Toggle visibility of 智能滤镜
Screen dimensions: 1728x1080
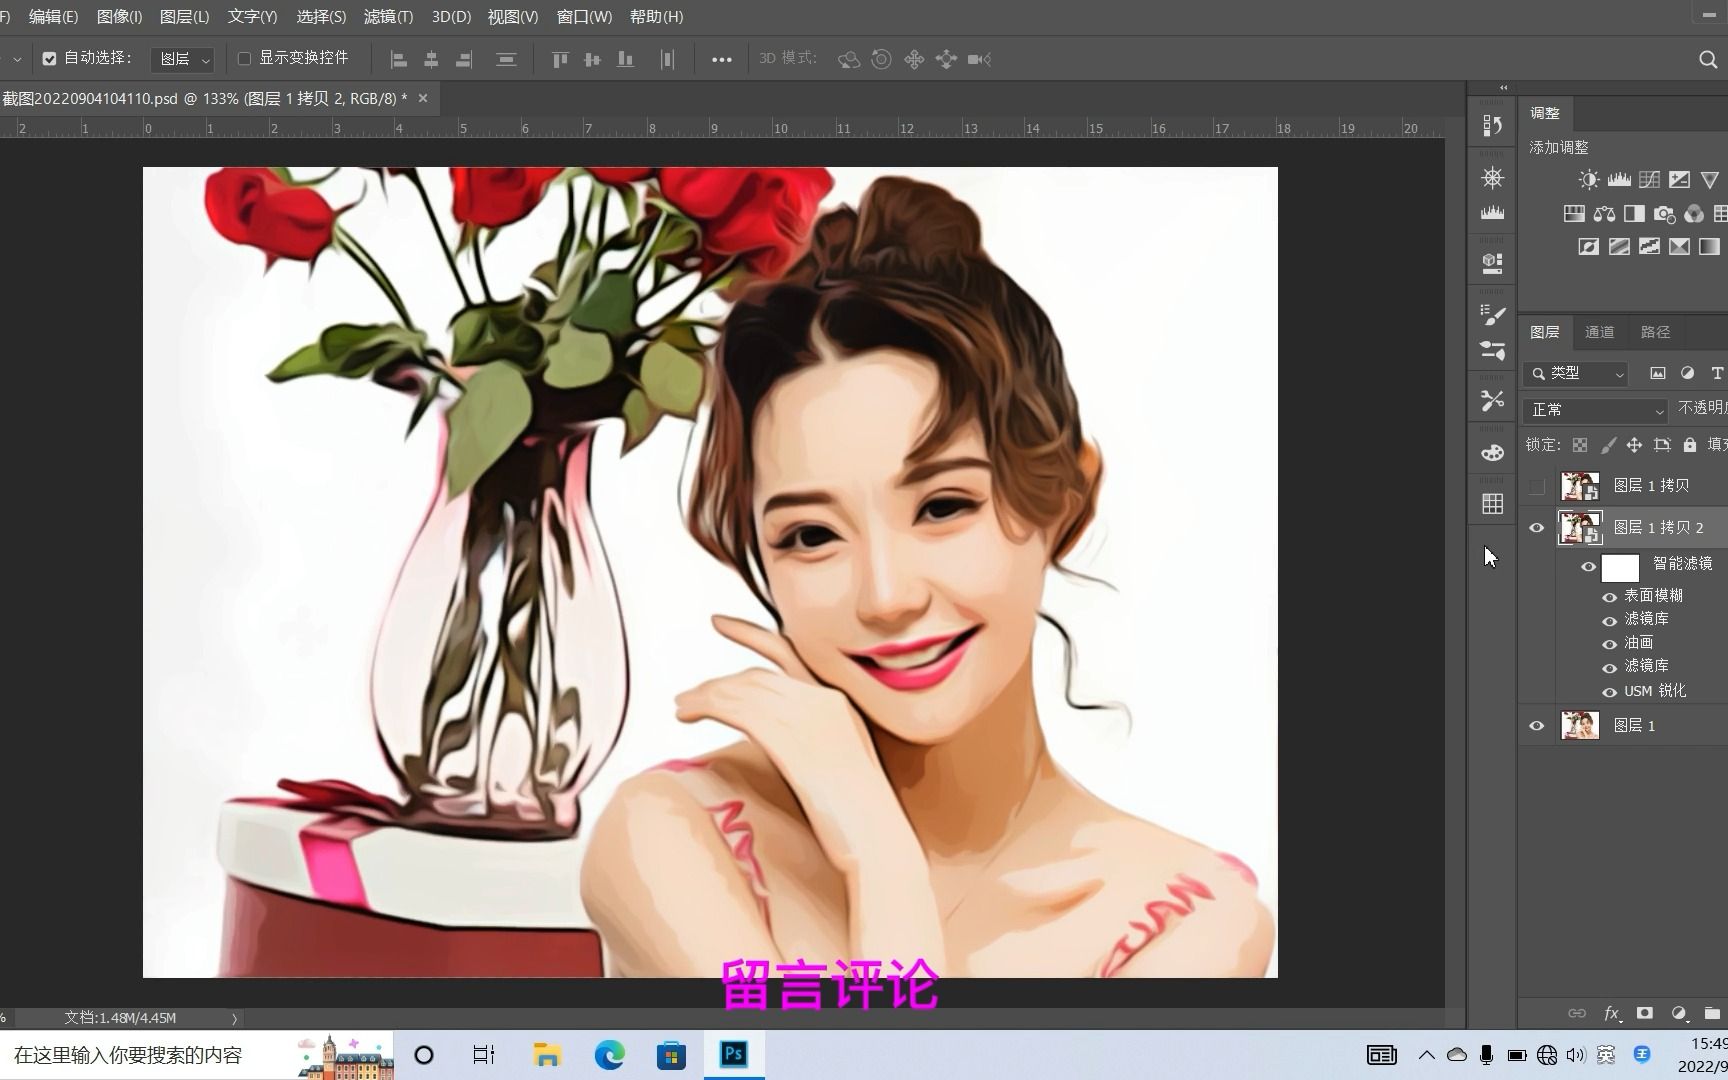pyautogui.click(x=1588, y=567)
